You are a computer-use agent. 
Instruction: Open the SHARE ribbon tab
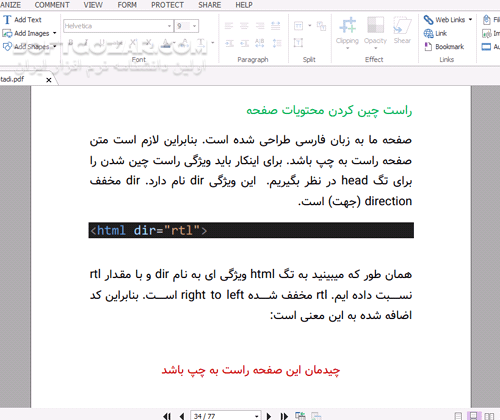point(209,5)
